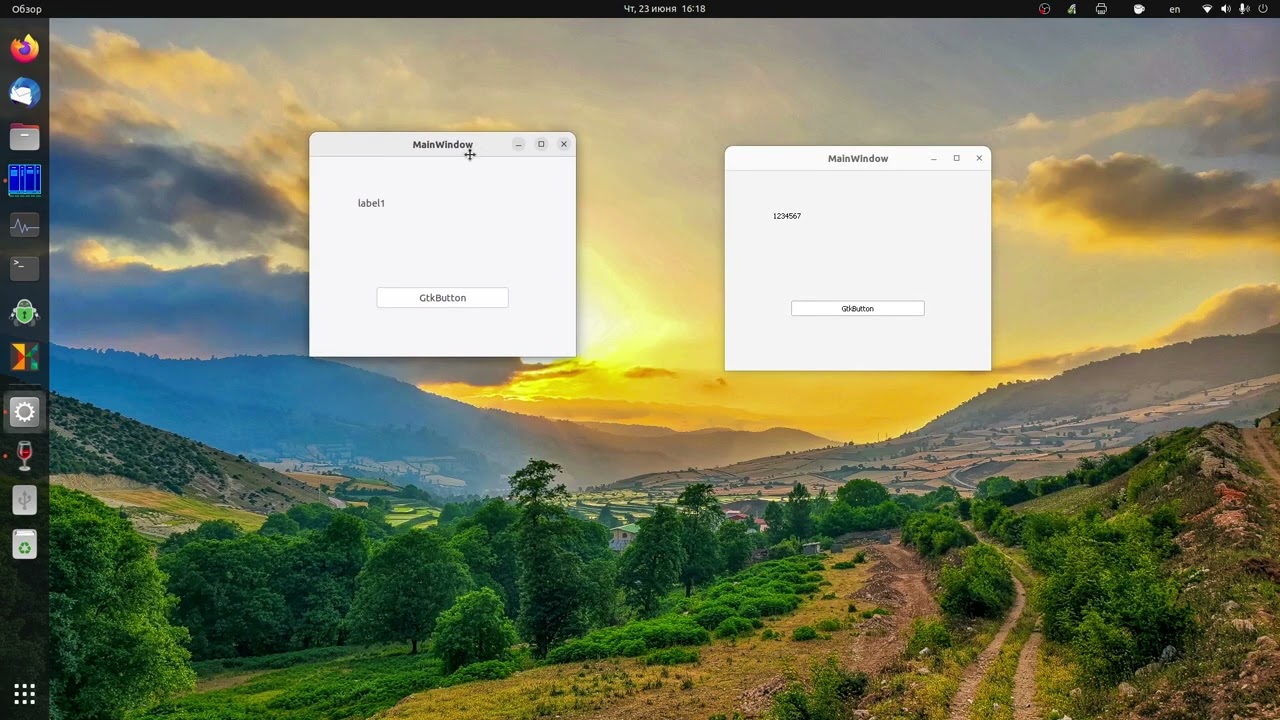Viewport: 1280px width, 720px height.
Task: Click the red recorder tray icon
Action: coord(1045,9)
